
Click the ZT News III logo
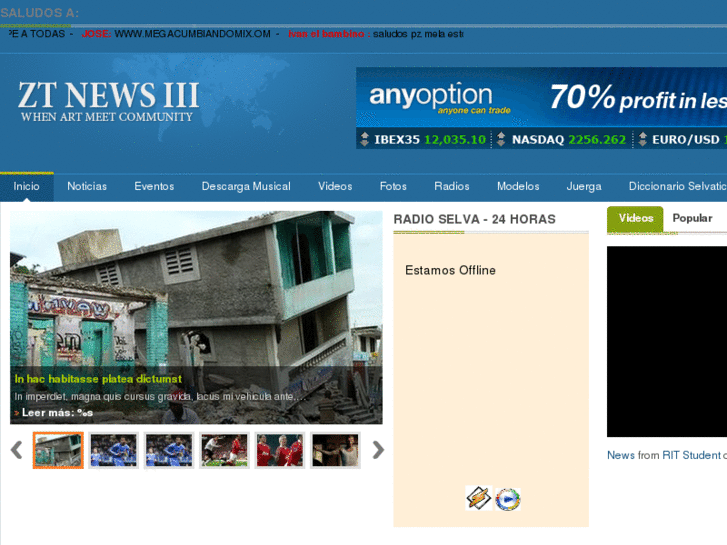pos(108,103)
